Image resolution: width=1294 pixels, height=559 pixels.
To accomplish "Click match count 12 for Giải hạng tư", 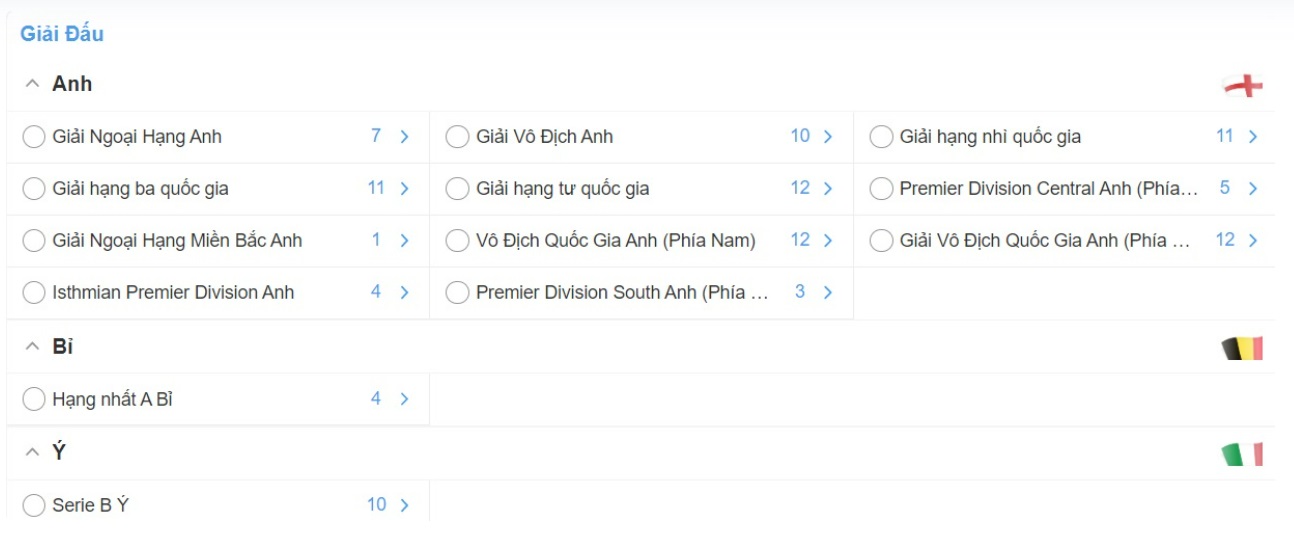I will click(800, 188).
